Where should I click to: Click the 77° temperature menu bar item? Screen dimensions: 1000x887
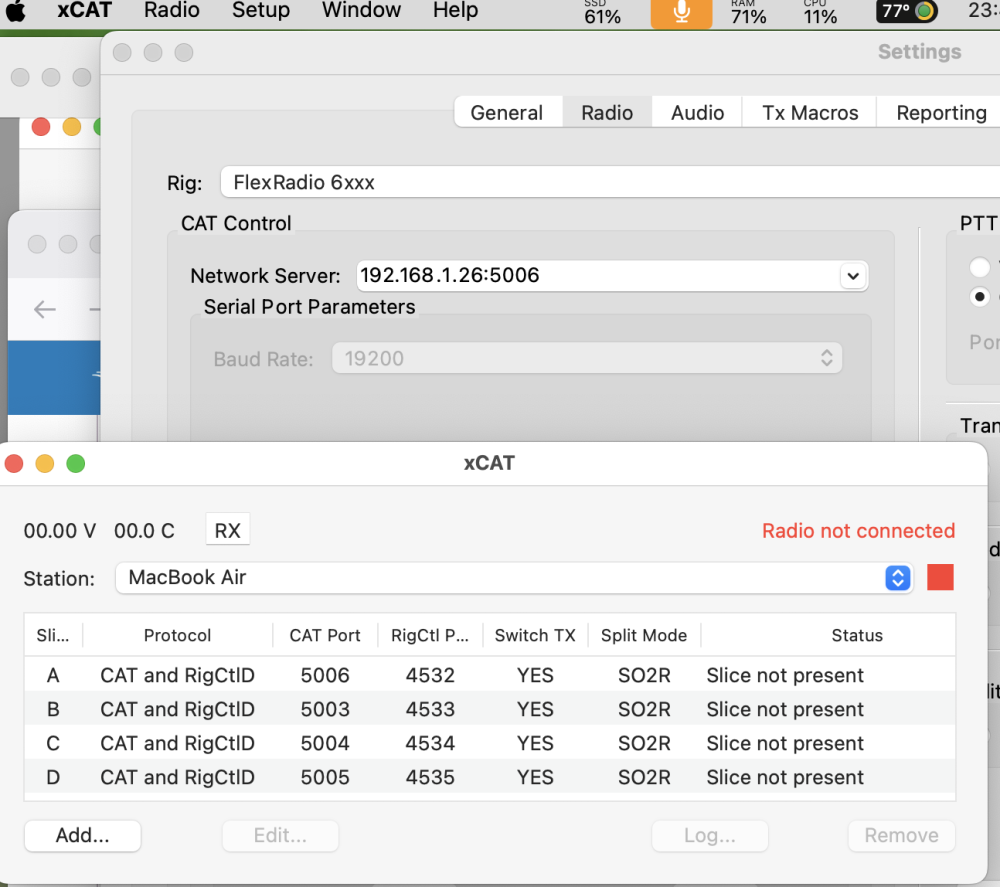(908, 11)
